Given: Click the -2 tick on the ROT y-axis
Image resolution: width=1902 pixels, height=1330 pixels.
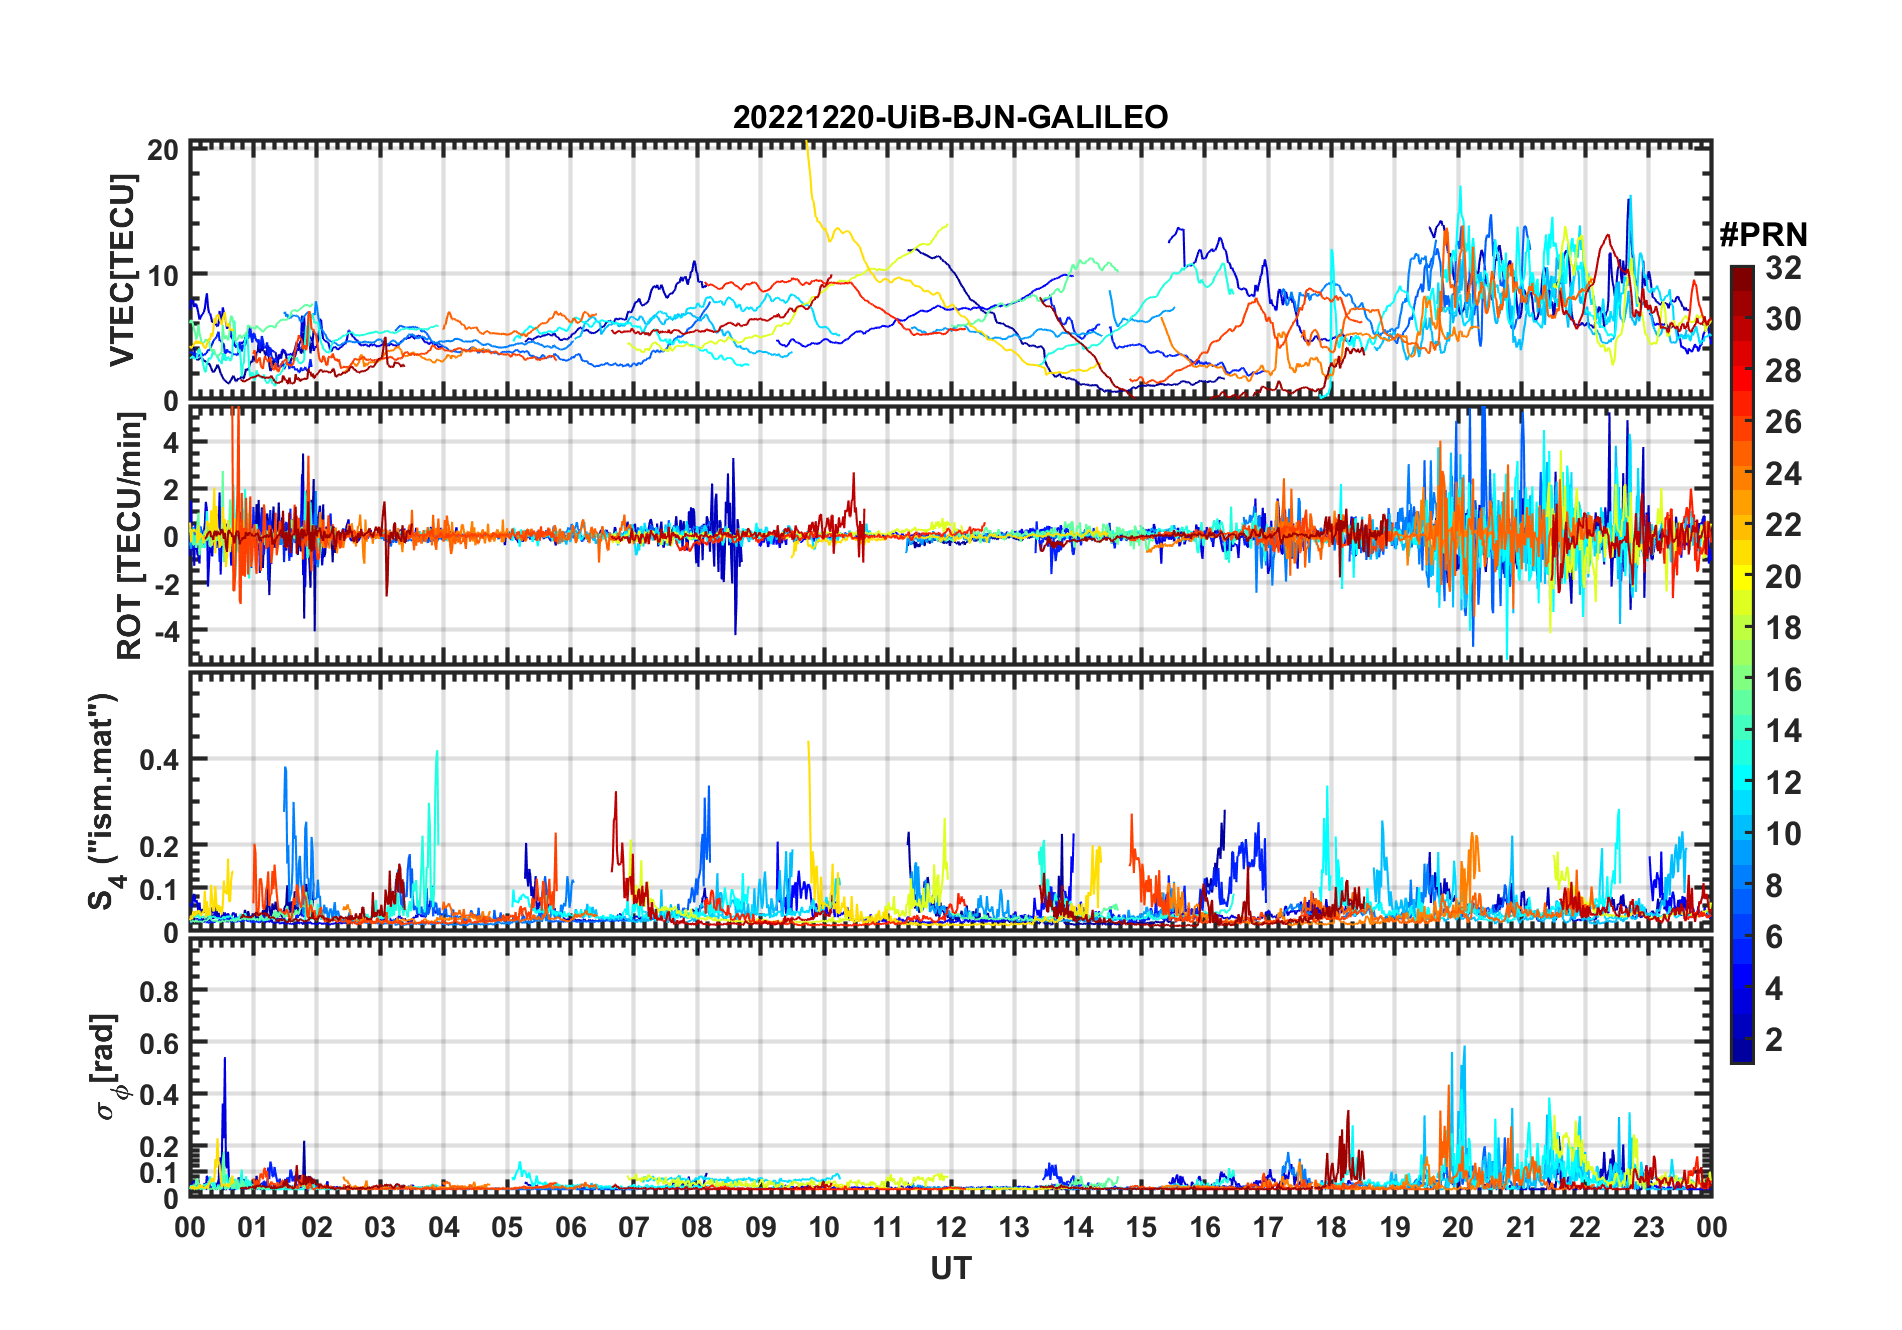Looking at the screenshot, I should pyautogui.click(x=166, y=584).
